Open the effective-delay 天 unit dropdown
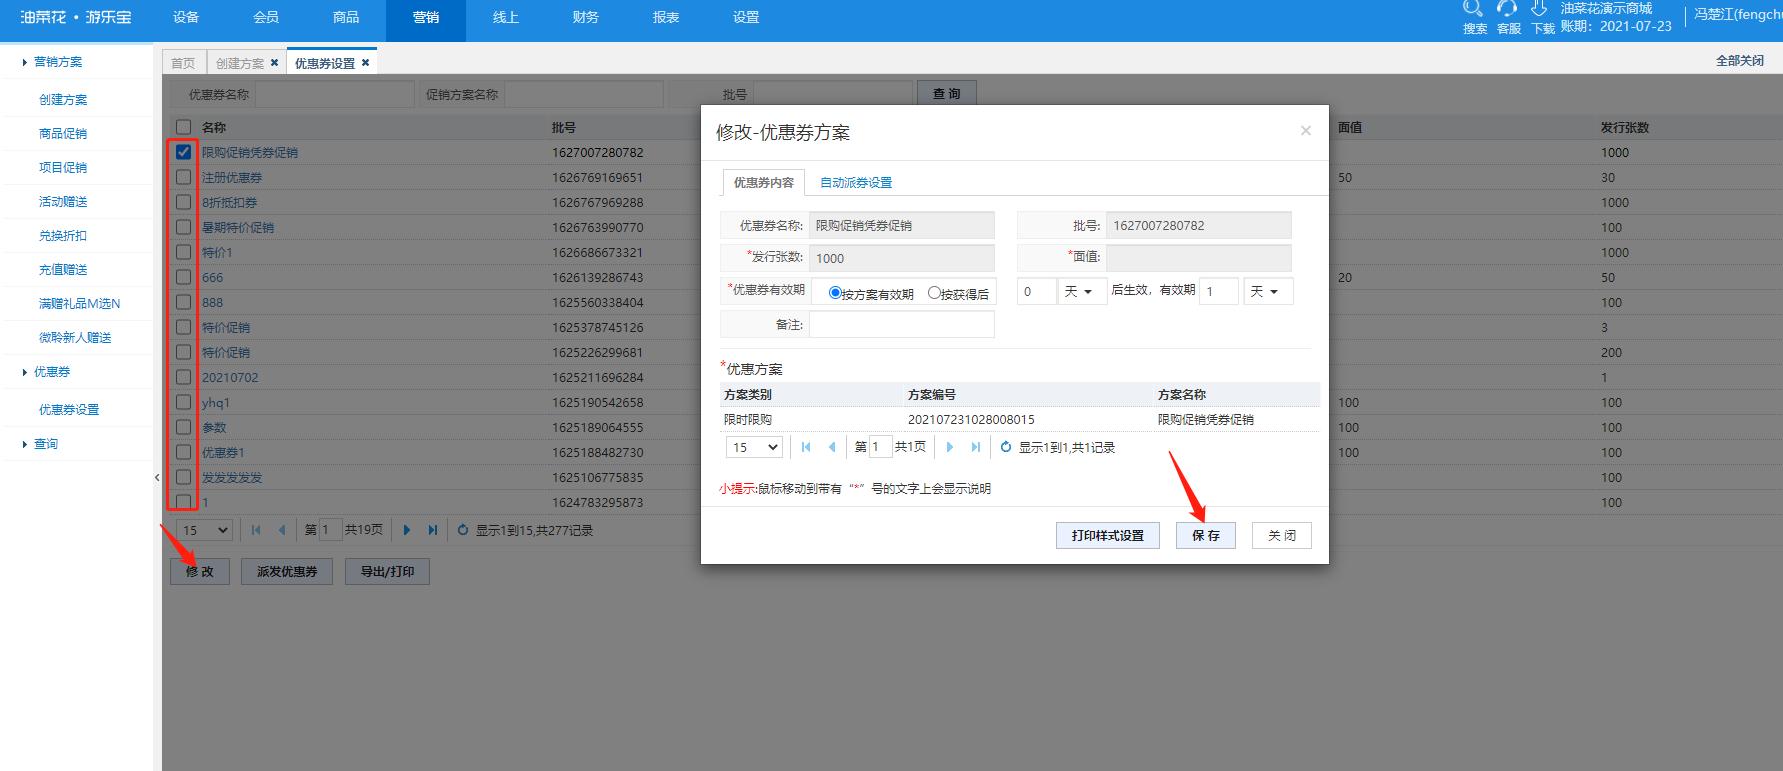 tap(1082, 291)
